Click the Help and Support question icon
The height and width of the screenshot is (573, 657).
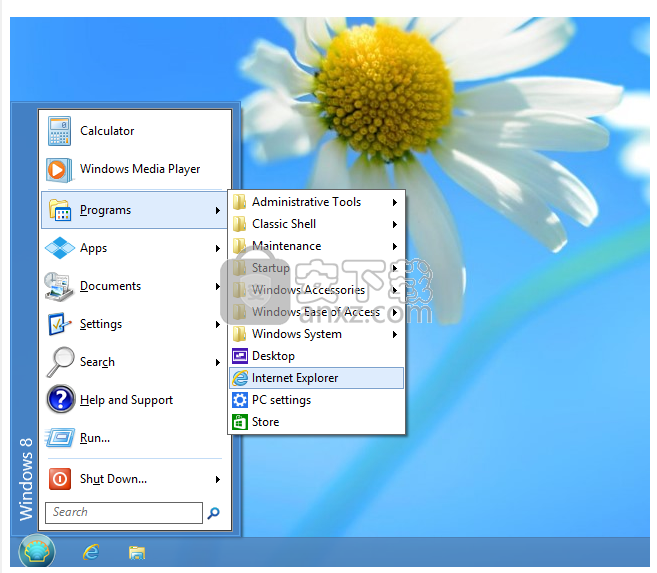[x=61, y=400]
